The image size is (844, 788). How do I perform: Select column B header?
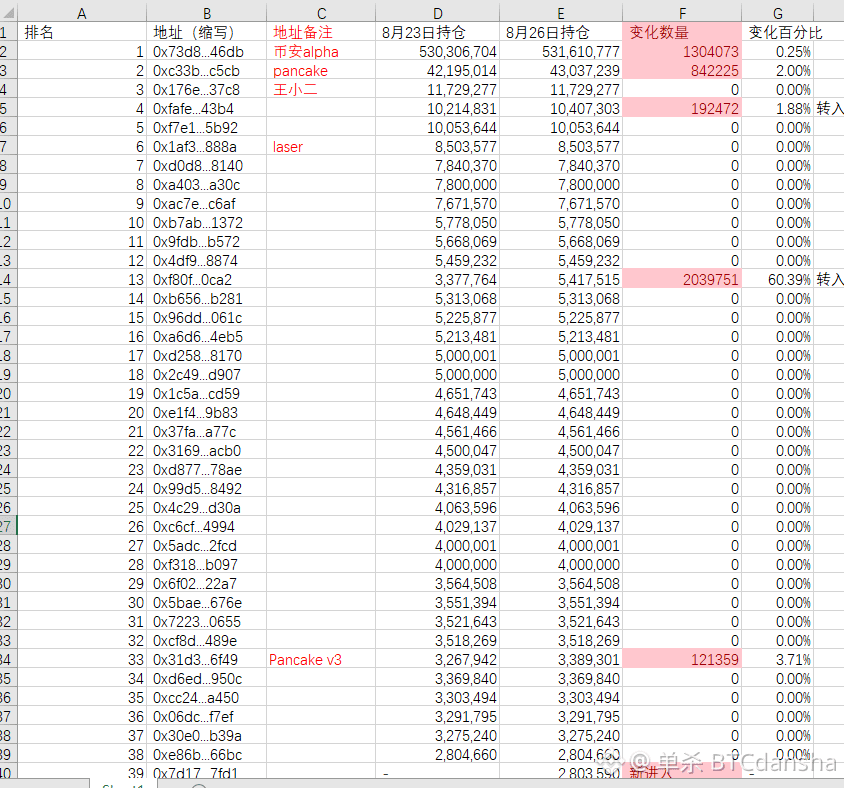[207, 13]
